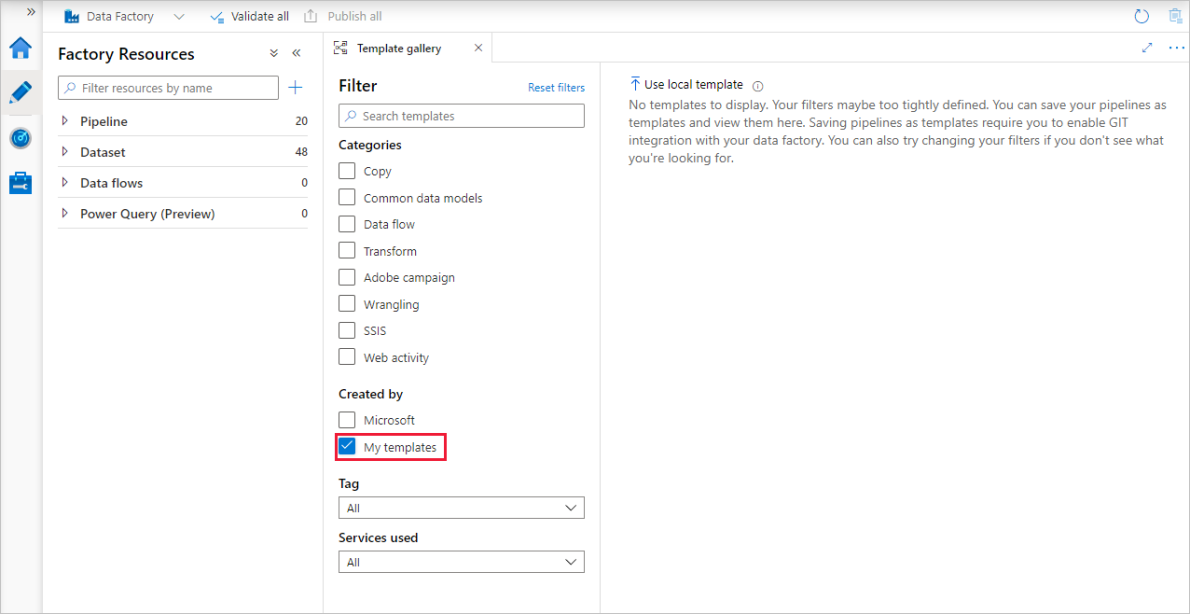The image size is (1190, 614).
Task: Uncheck the My templates filter
Action: click(x=347, y=446)
